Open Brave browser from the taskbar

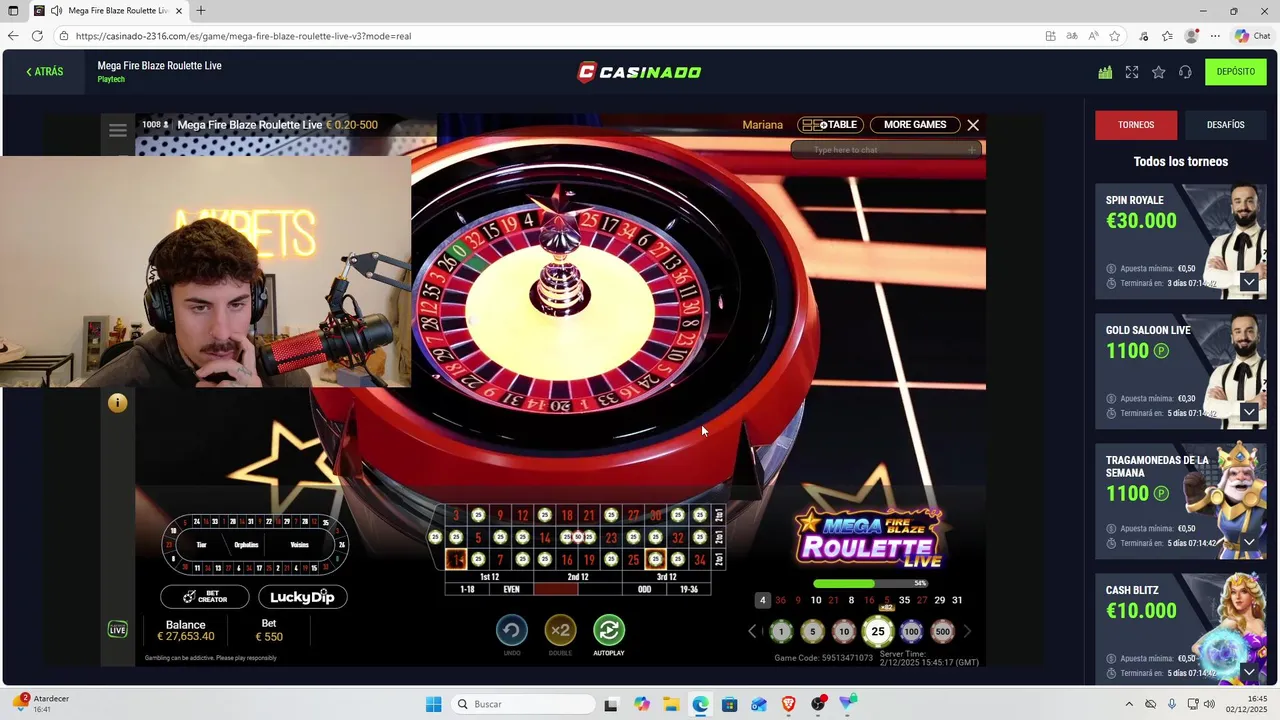click(x=789, y=704)
